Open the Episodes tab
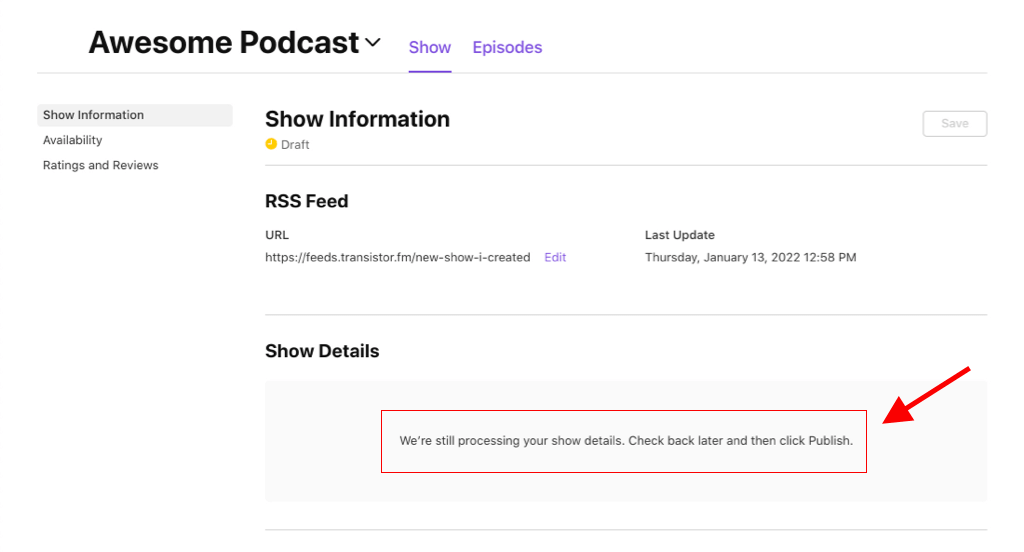Screen dimensions: 1024x552 [x=507, y=47]
